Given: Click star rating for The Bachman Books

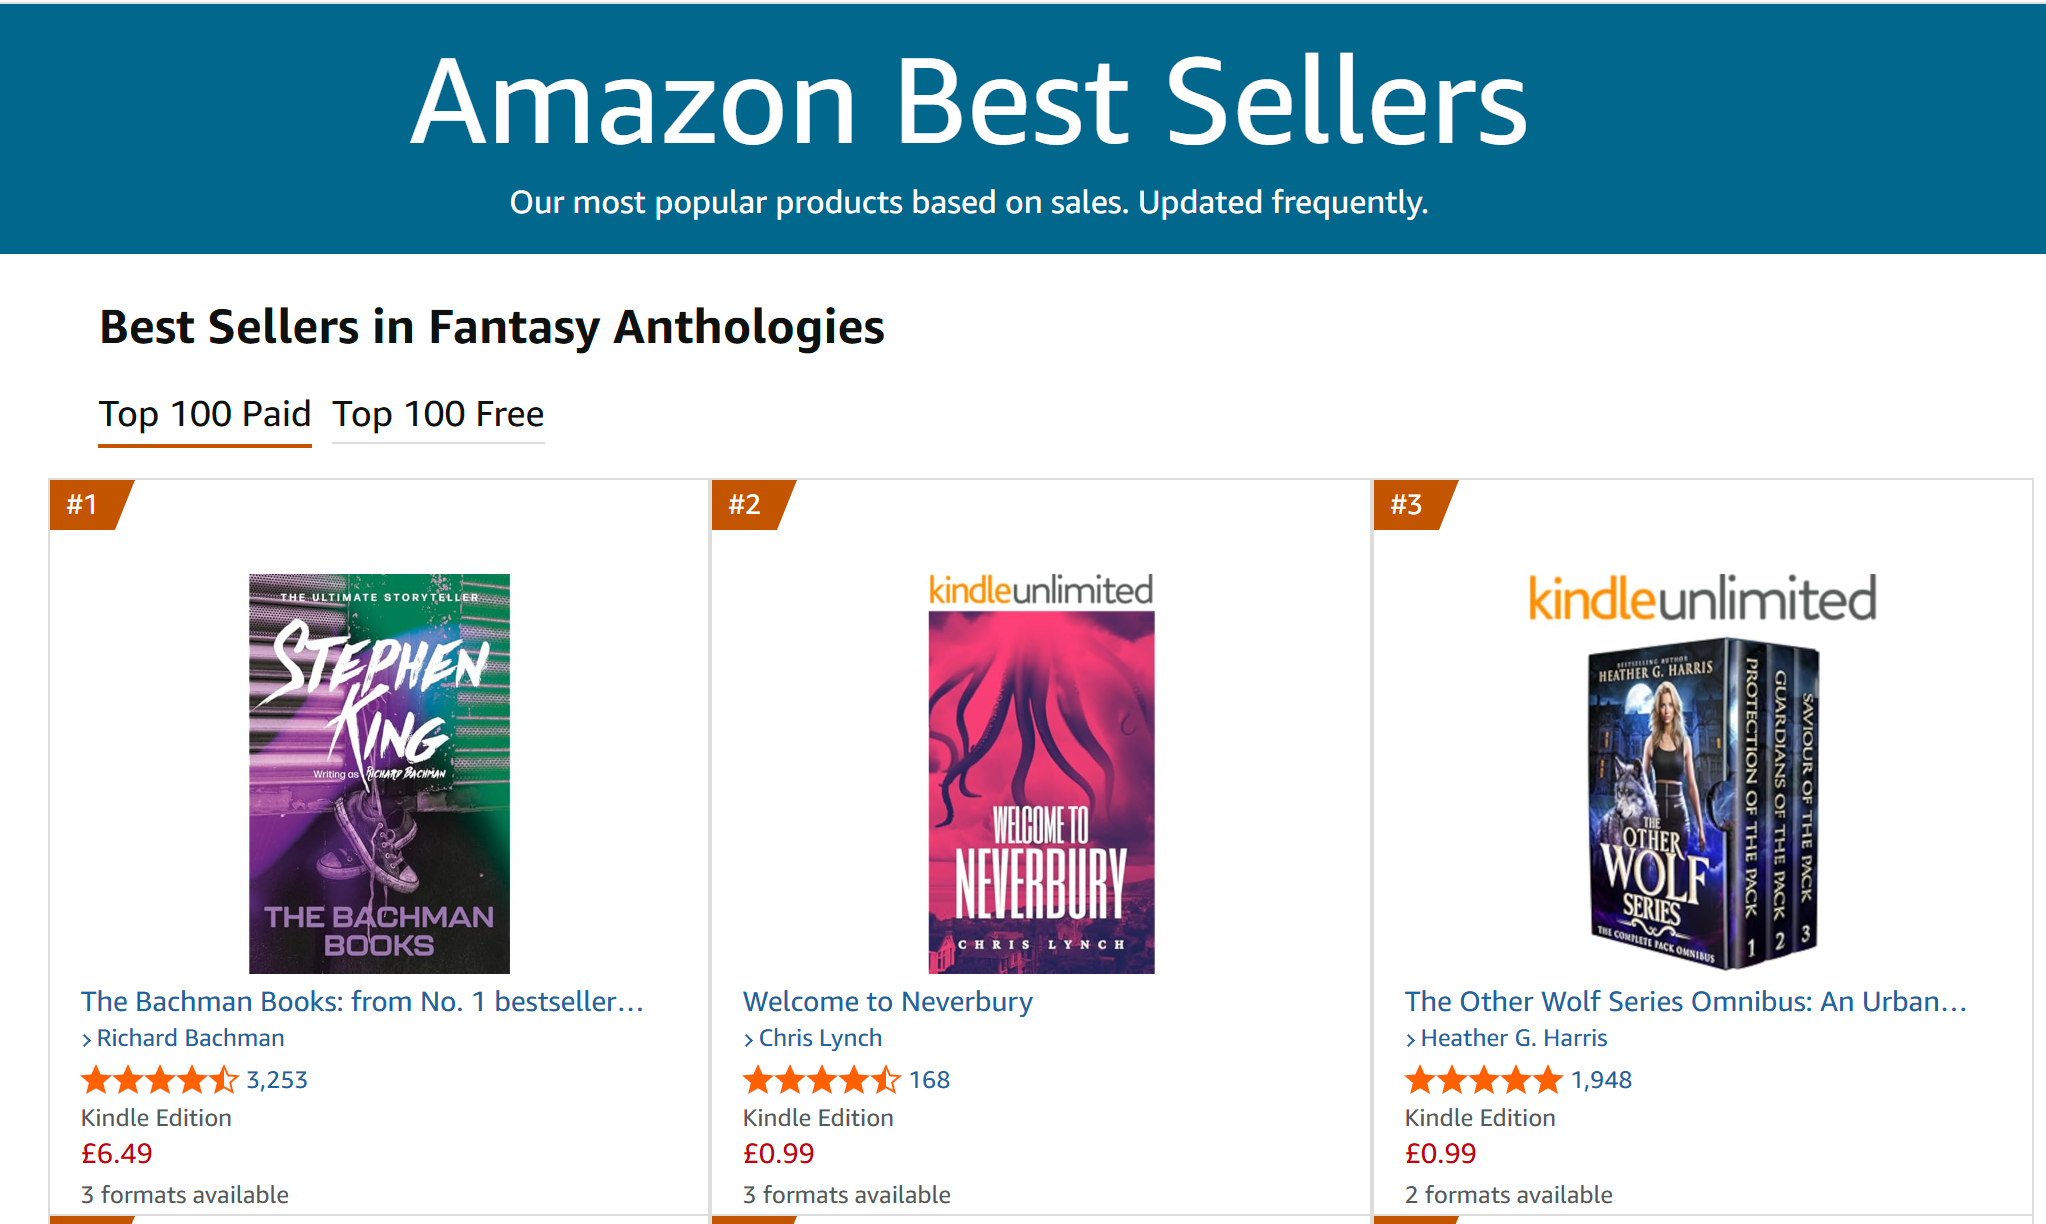Looking at the screenshot, I should [160, 1080].
